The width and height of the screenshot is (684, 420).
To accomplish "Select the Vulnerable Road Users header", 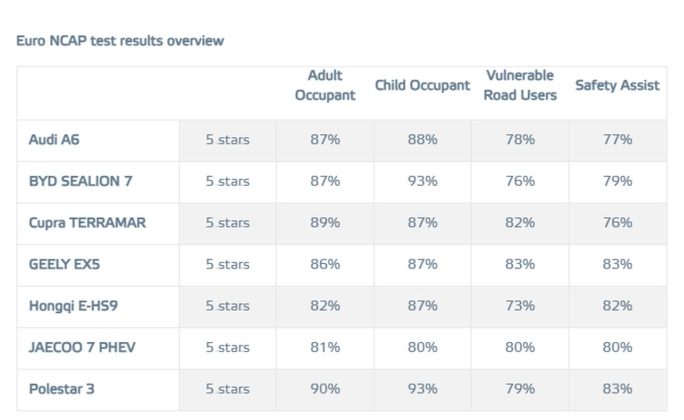I will click(x=520, y=85).
